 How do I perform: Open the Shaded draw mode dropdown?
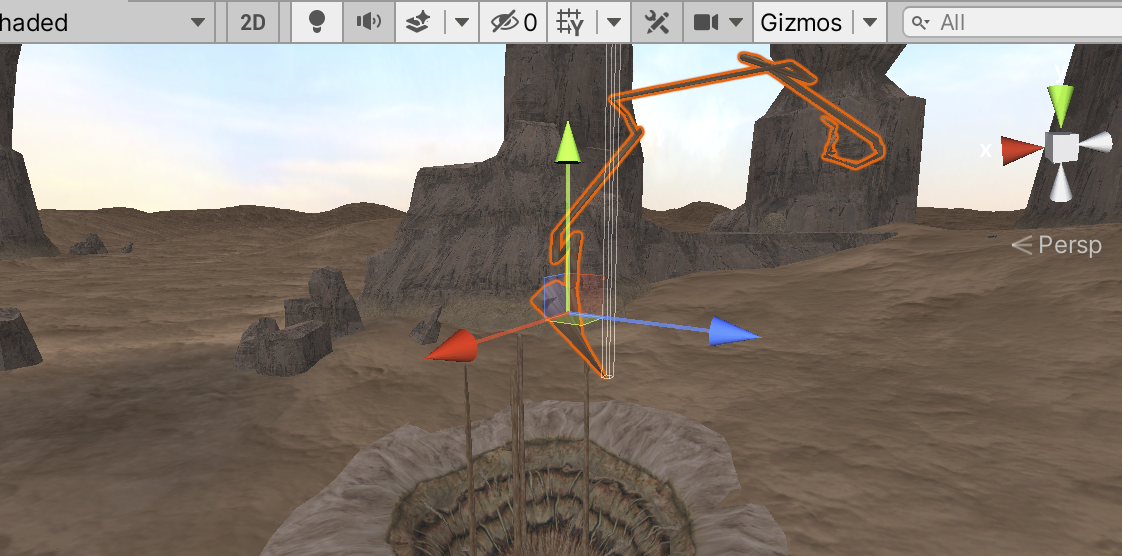tap(107, 22)
